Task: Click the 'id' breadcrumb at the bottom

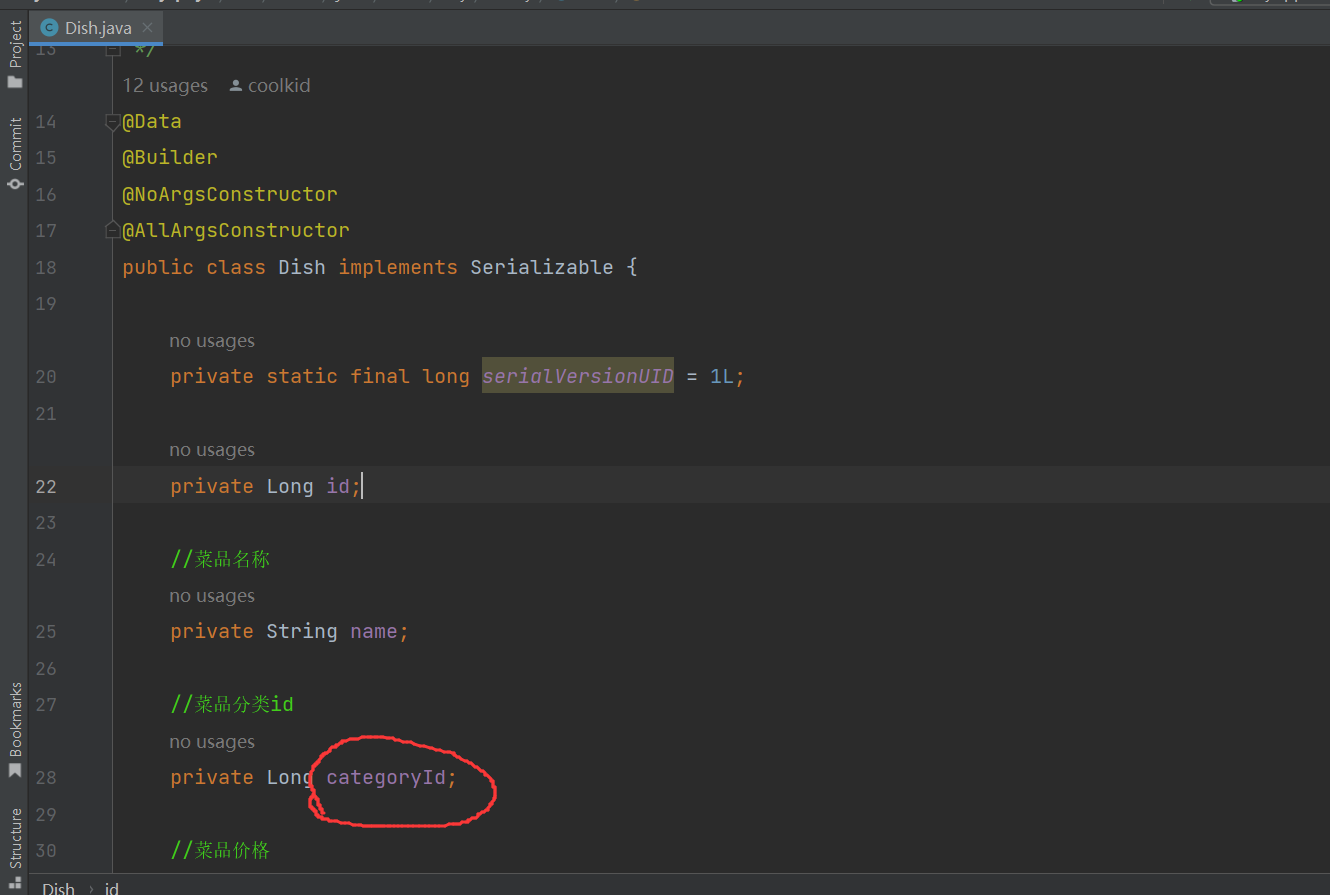Action: coord(111,886)
